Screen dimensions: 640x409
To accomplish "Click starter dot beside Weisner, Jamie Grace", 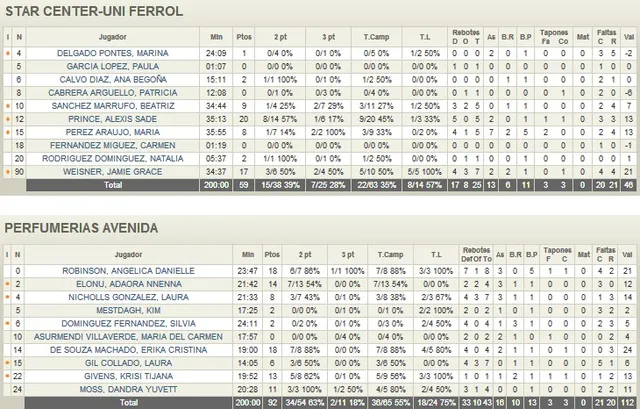I will [x=7, y=171].
